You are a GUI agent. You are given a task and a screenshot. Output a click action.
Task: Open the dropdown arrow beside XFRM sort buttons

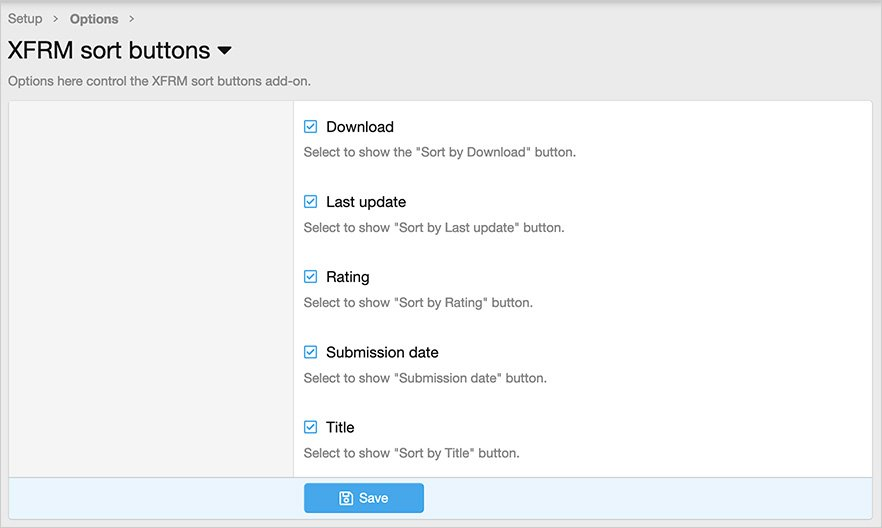[224, 50]
